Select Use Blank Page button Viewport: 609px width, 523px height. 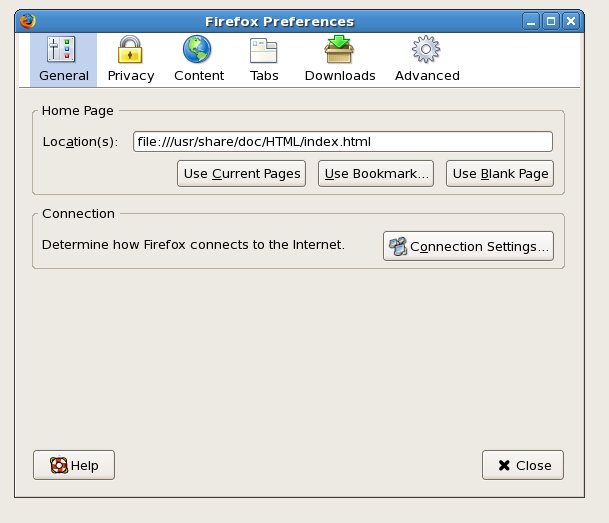point(500,174)
